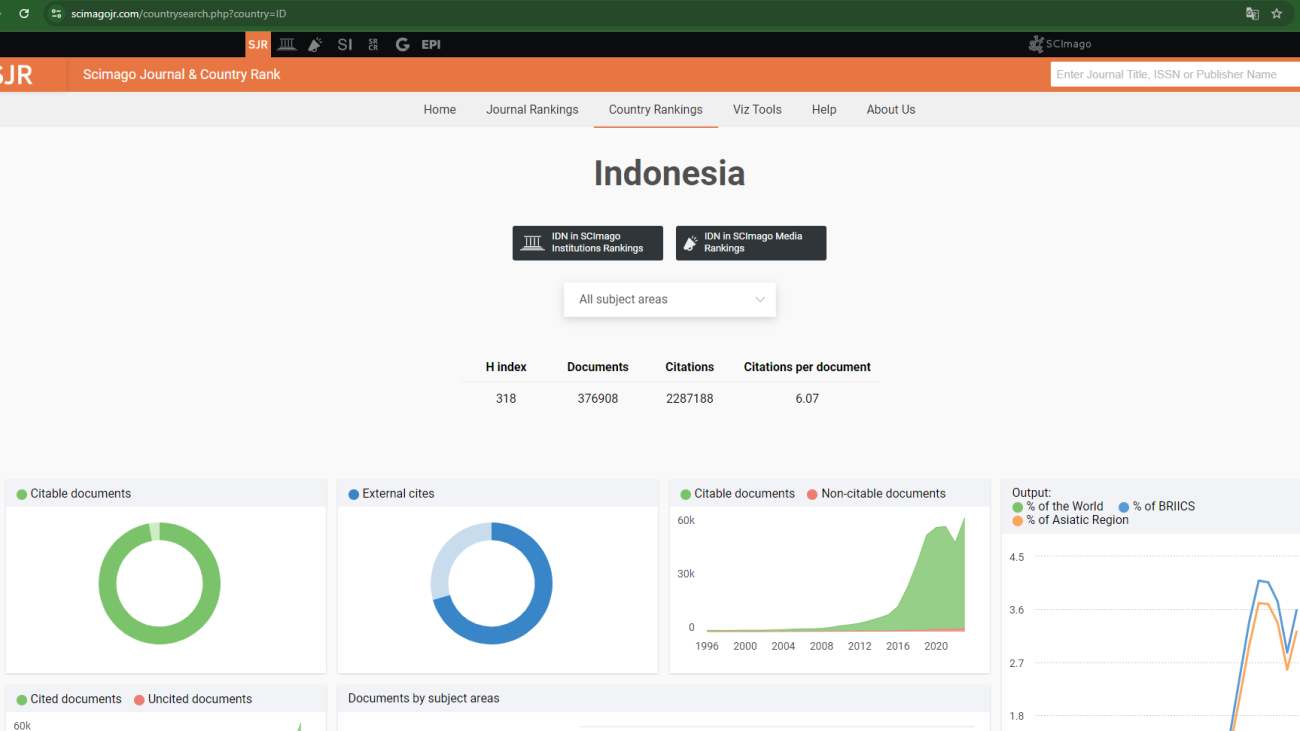Screen dimensions: 1300x731
Task: Focus the journal title search field
Action: tap(1175, 74)
